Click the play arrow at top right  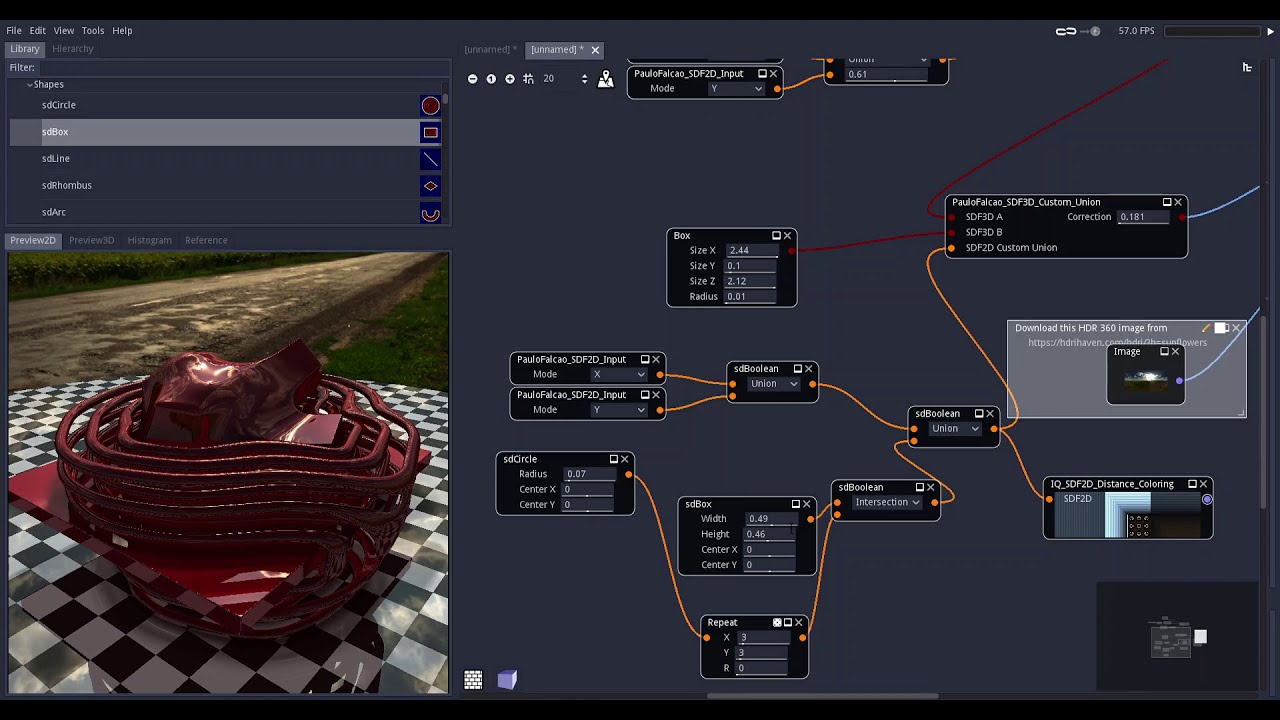click(x=1271, y=31)
